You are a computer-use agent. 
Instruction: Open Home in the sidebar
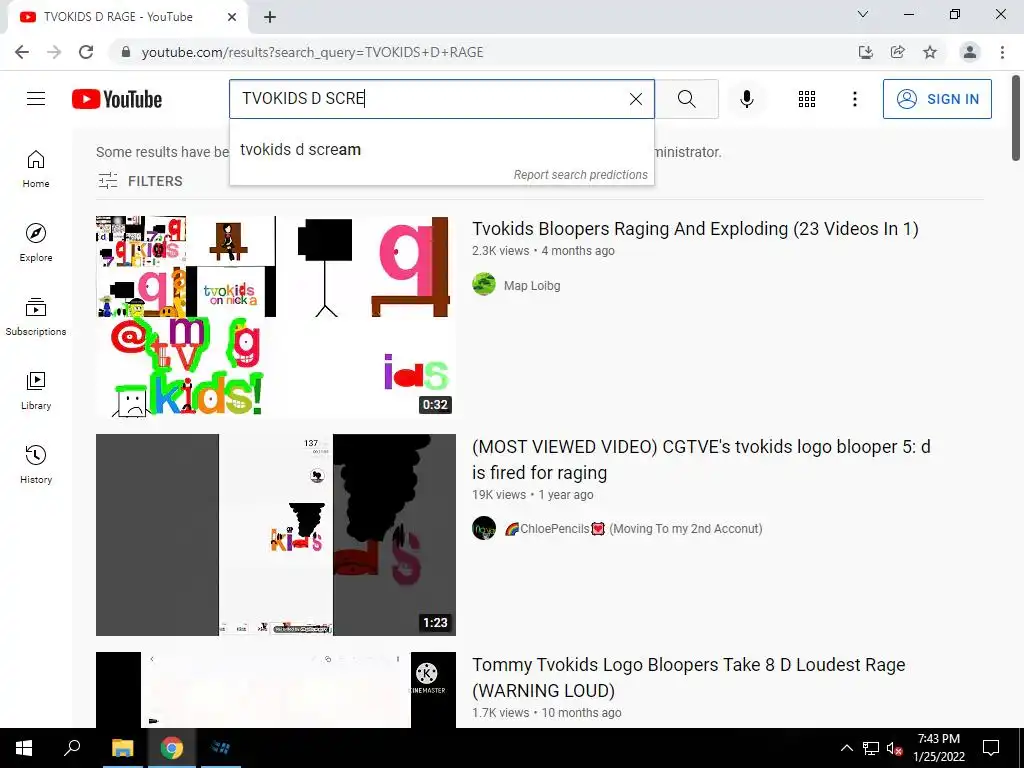point(36,169)
